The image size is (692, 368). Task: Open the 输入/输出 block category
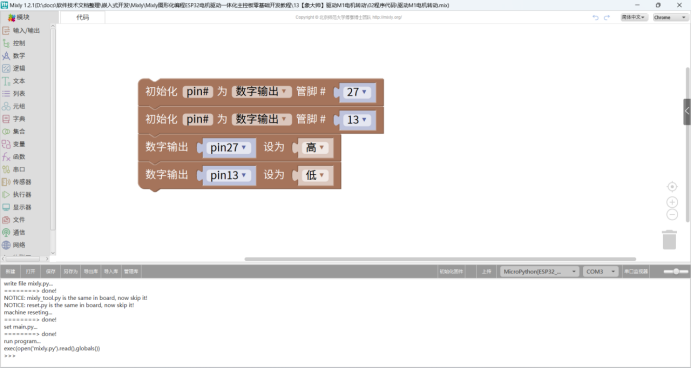coord(21,30)
